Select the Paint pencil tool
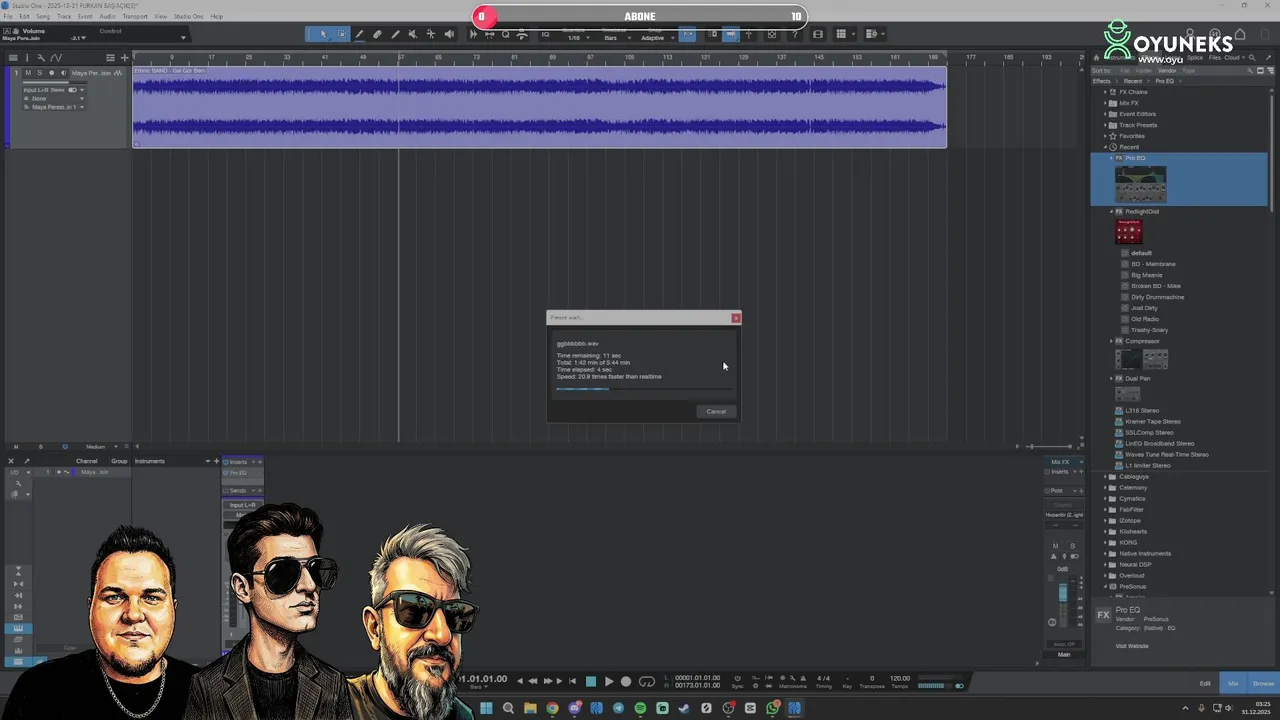This screenshot has width=1280, height=720. 395,34
